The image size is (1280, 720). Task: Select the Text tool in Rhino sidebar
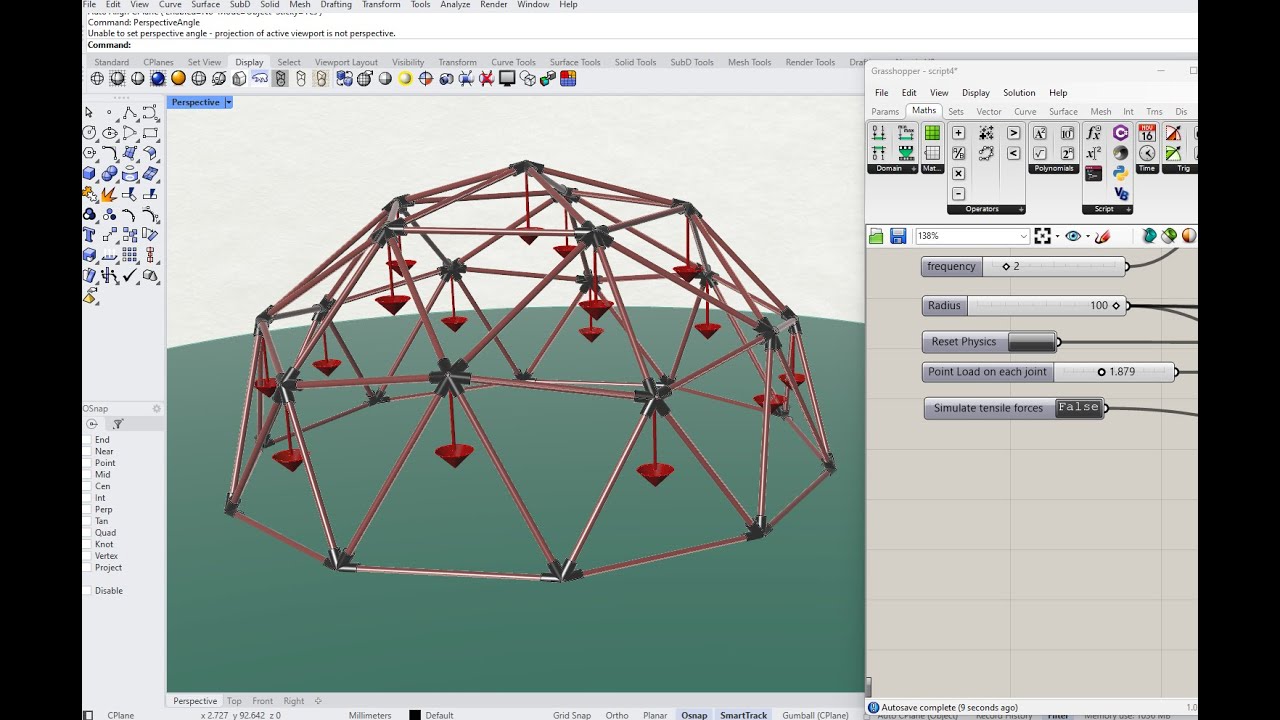pyautogui.click(x=89, y=235)
